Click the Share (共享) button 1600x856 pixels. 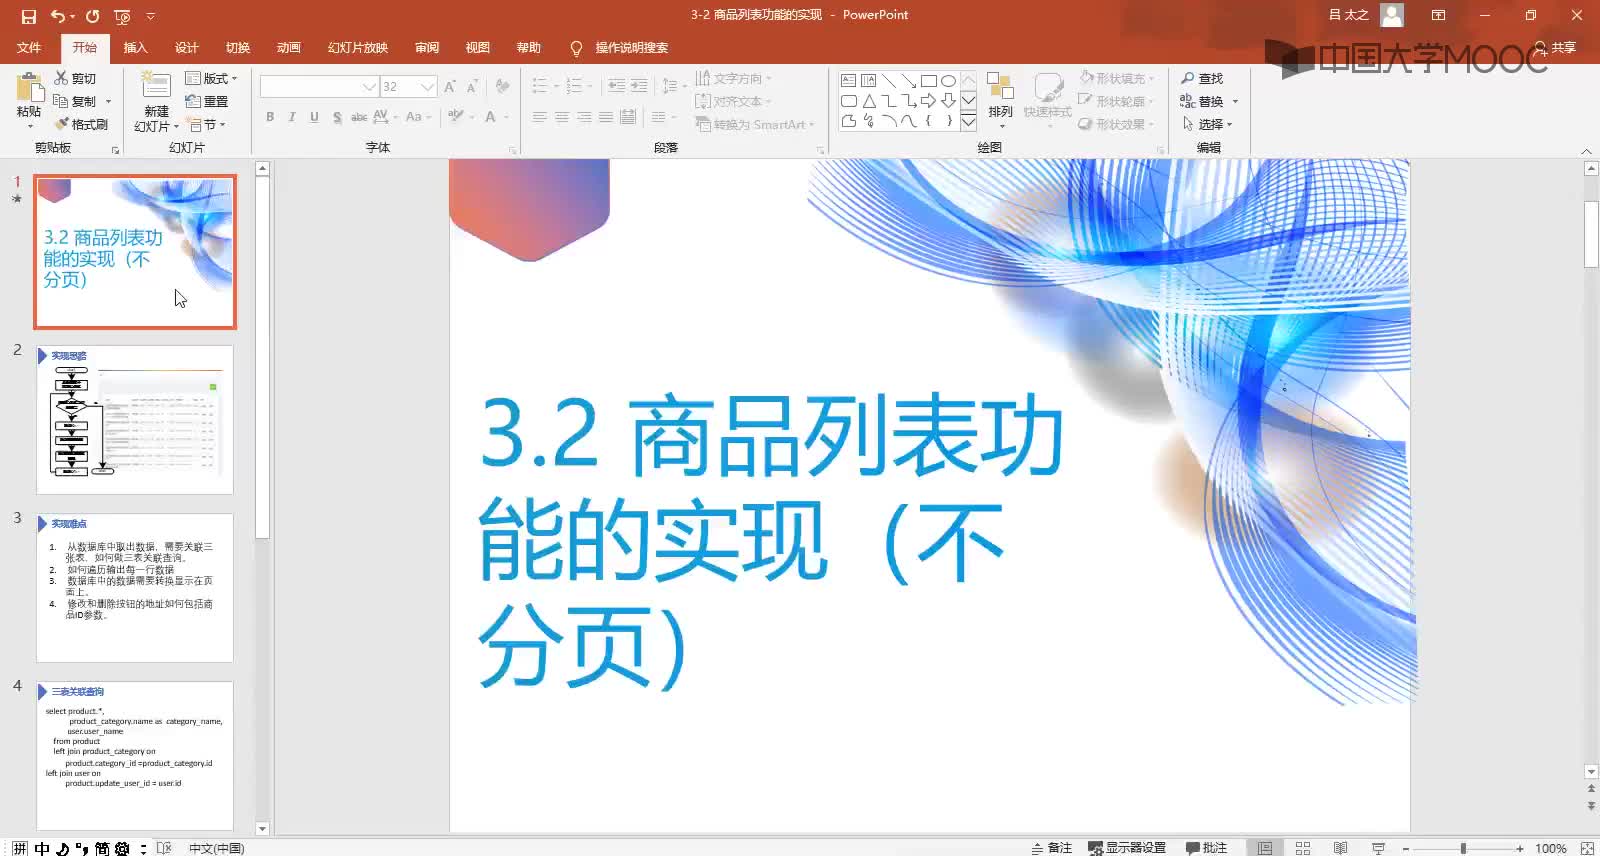pyautogui.click(x=1556, y=47)
